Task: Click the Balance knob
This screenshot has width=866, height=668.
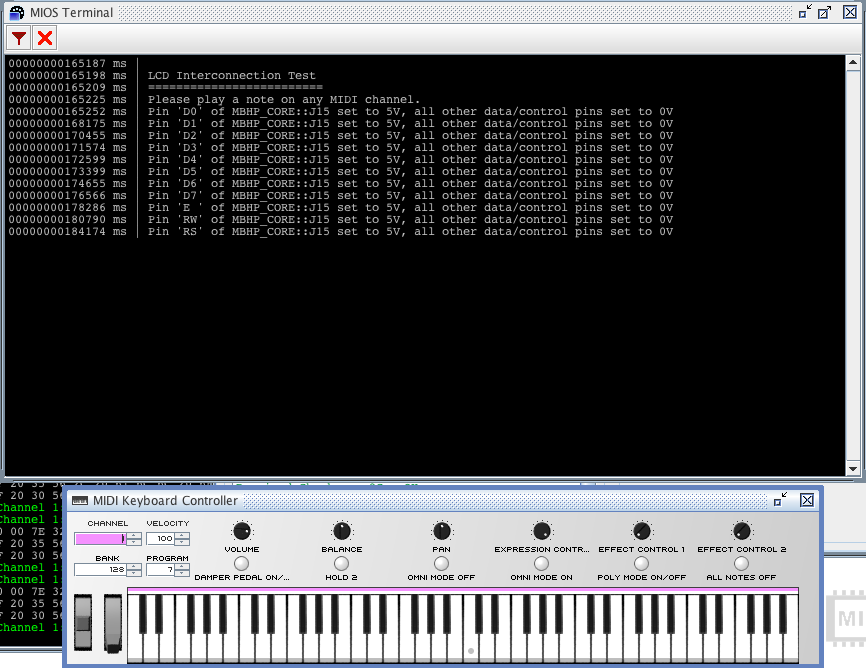Action: (x=342, y=531)
